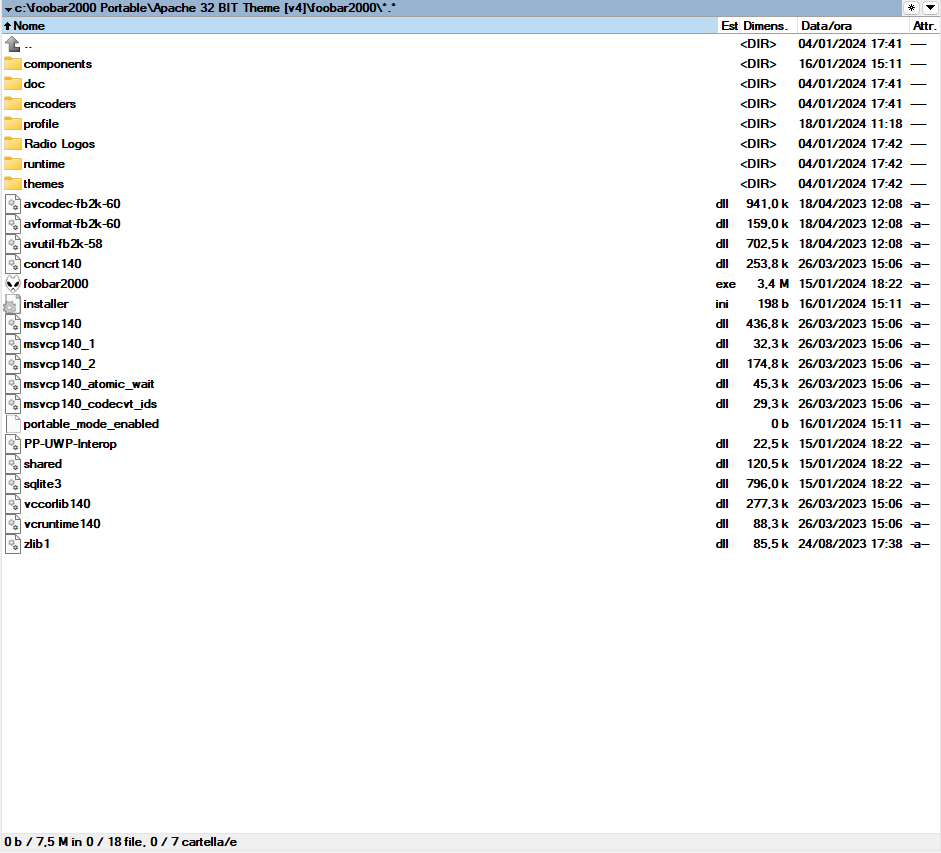Select the encoders folder icon
Image resolution: width=941 pixels, height=853 pixels.
(x=13, y=104)
